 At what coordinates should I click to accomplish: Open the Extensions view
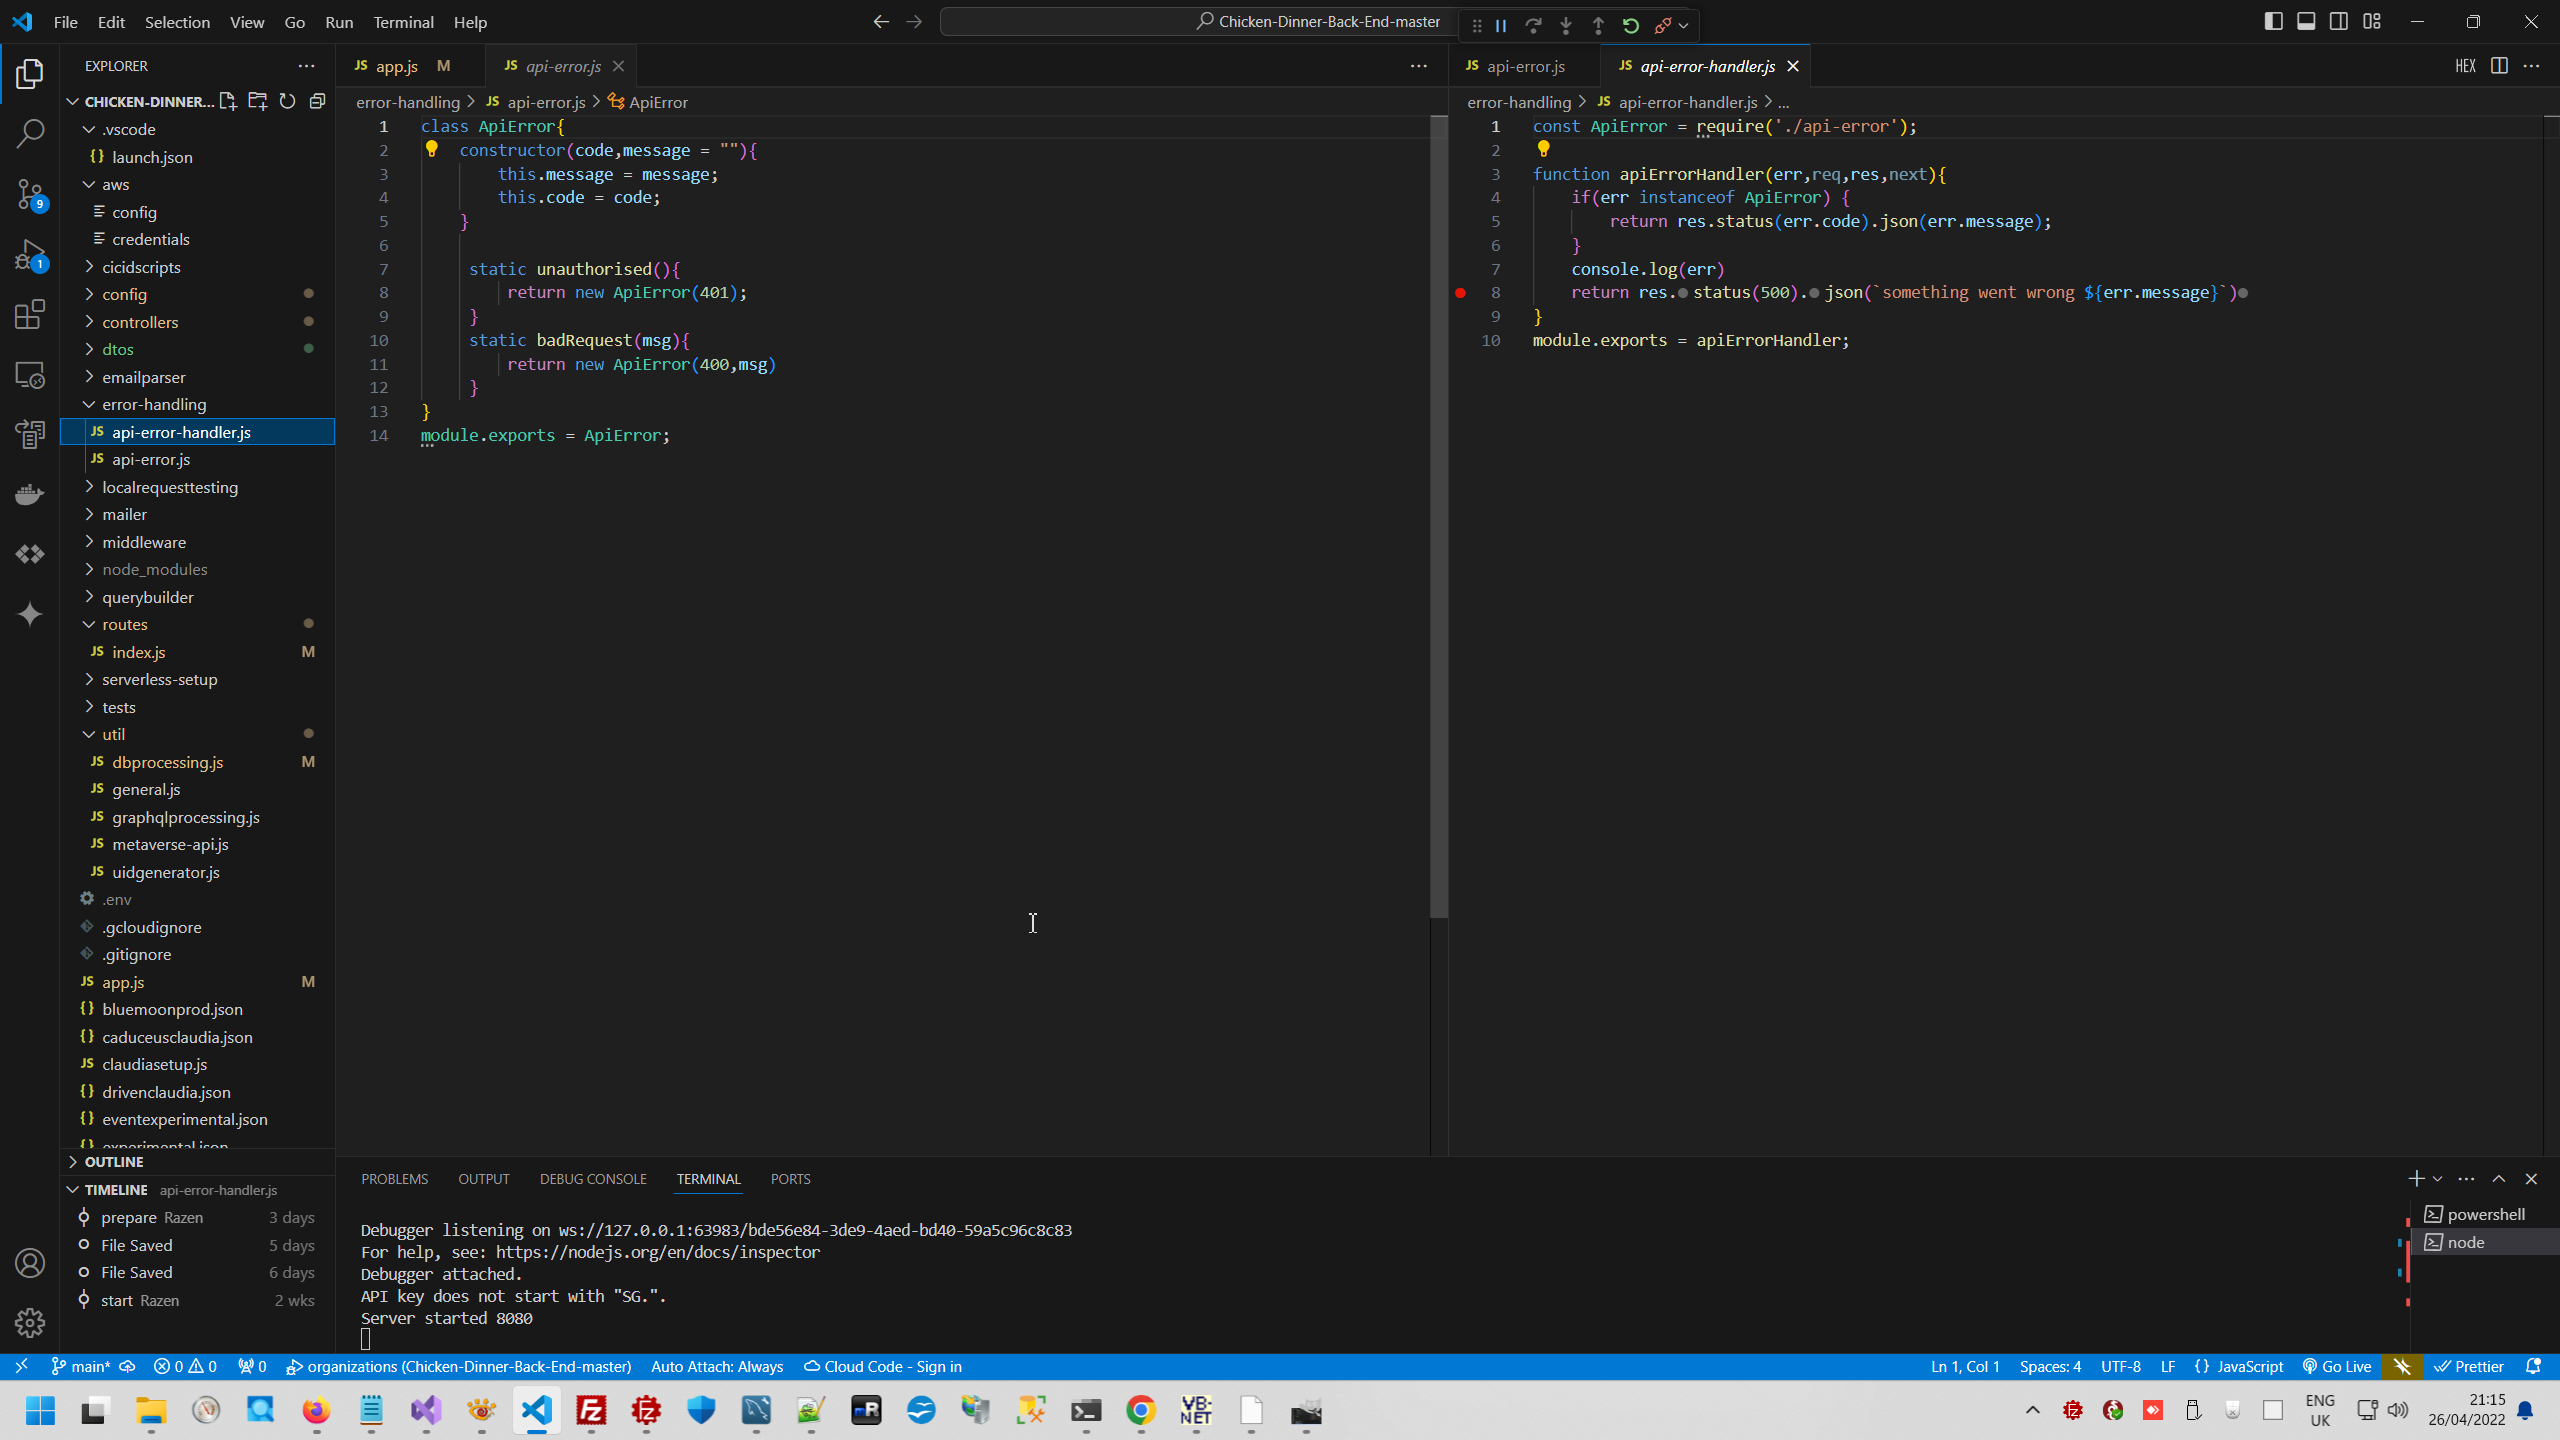pyautogui.click(x=30, y=315)
